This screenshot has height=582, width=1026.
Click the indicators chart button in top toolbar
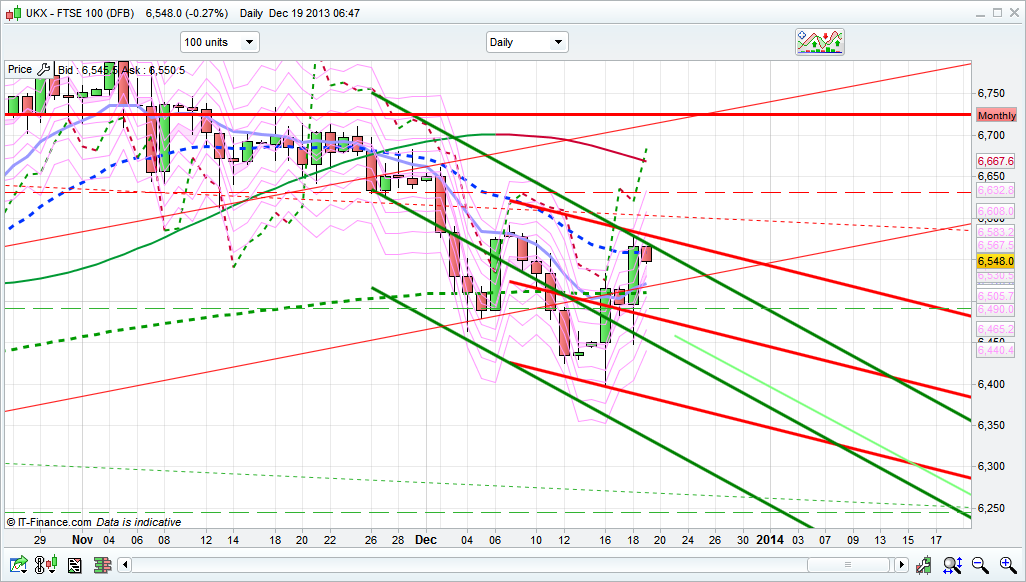[819, 41]
